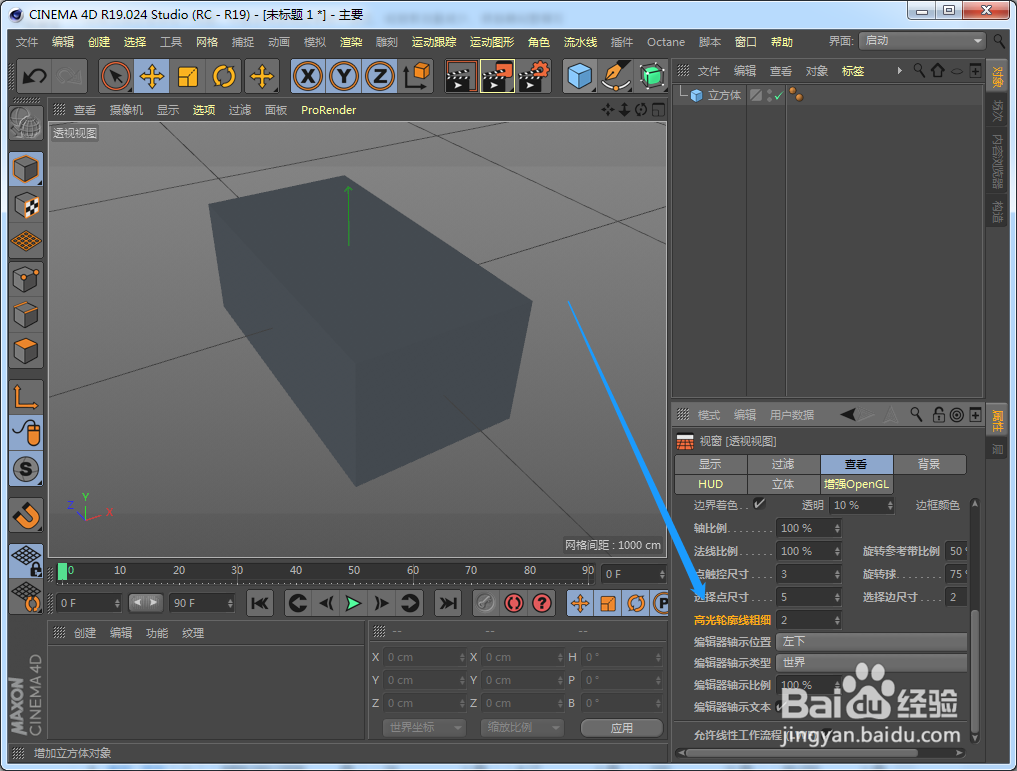The image size is (1017, 771).
Task: Record active objects keyframe
Action: (x=485, y=604)
